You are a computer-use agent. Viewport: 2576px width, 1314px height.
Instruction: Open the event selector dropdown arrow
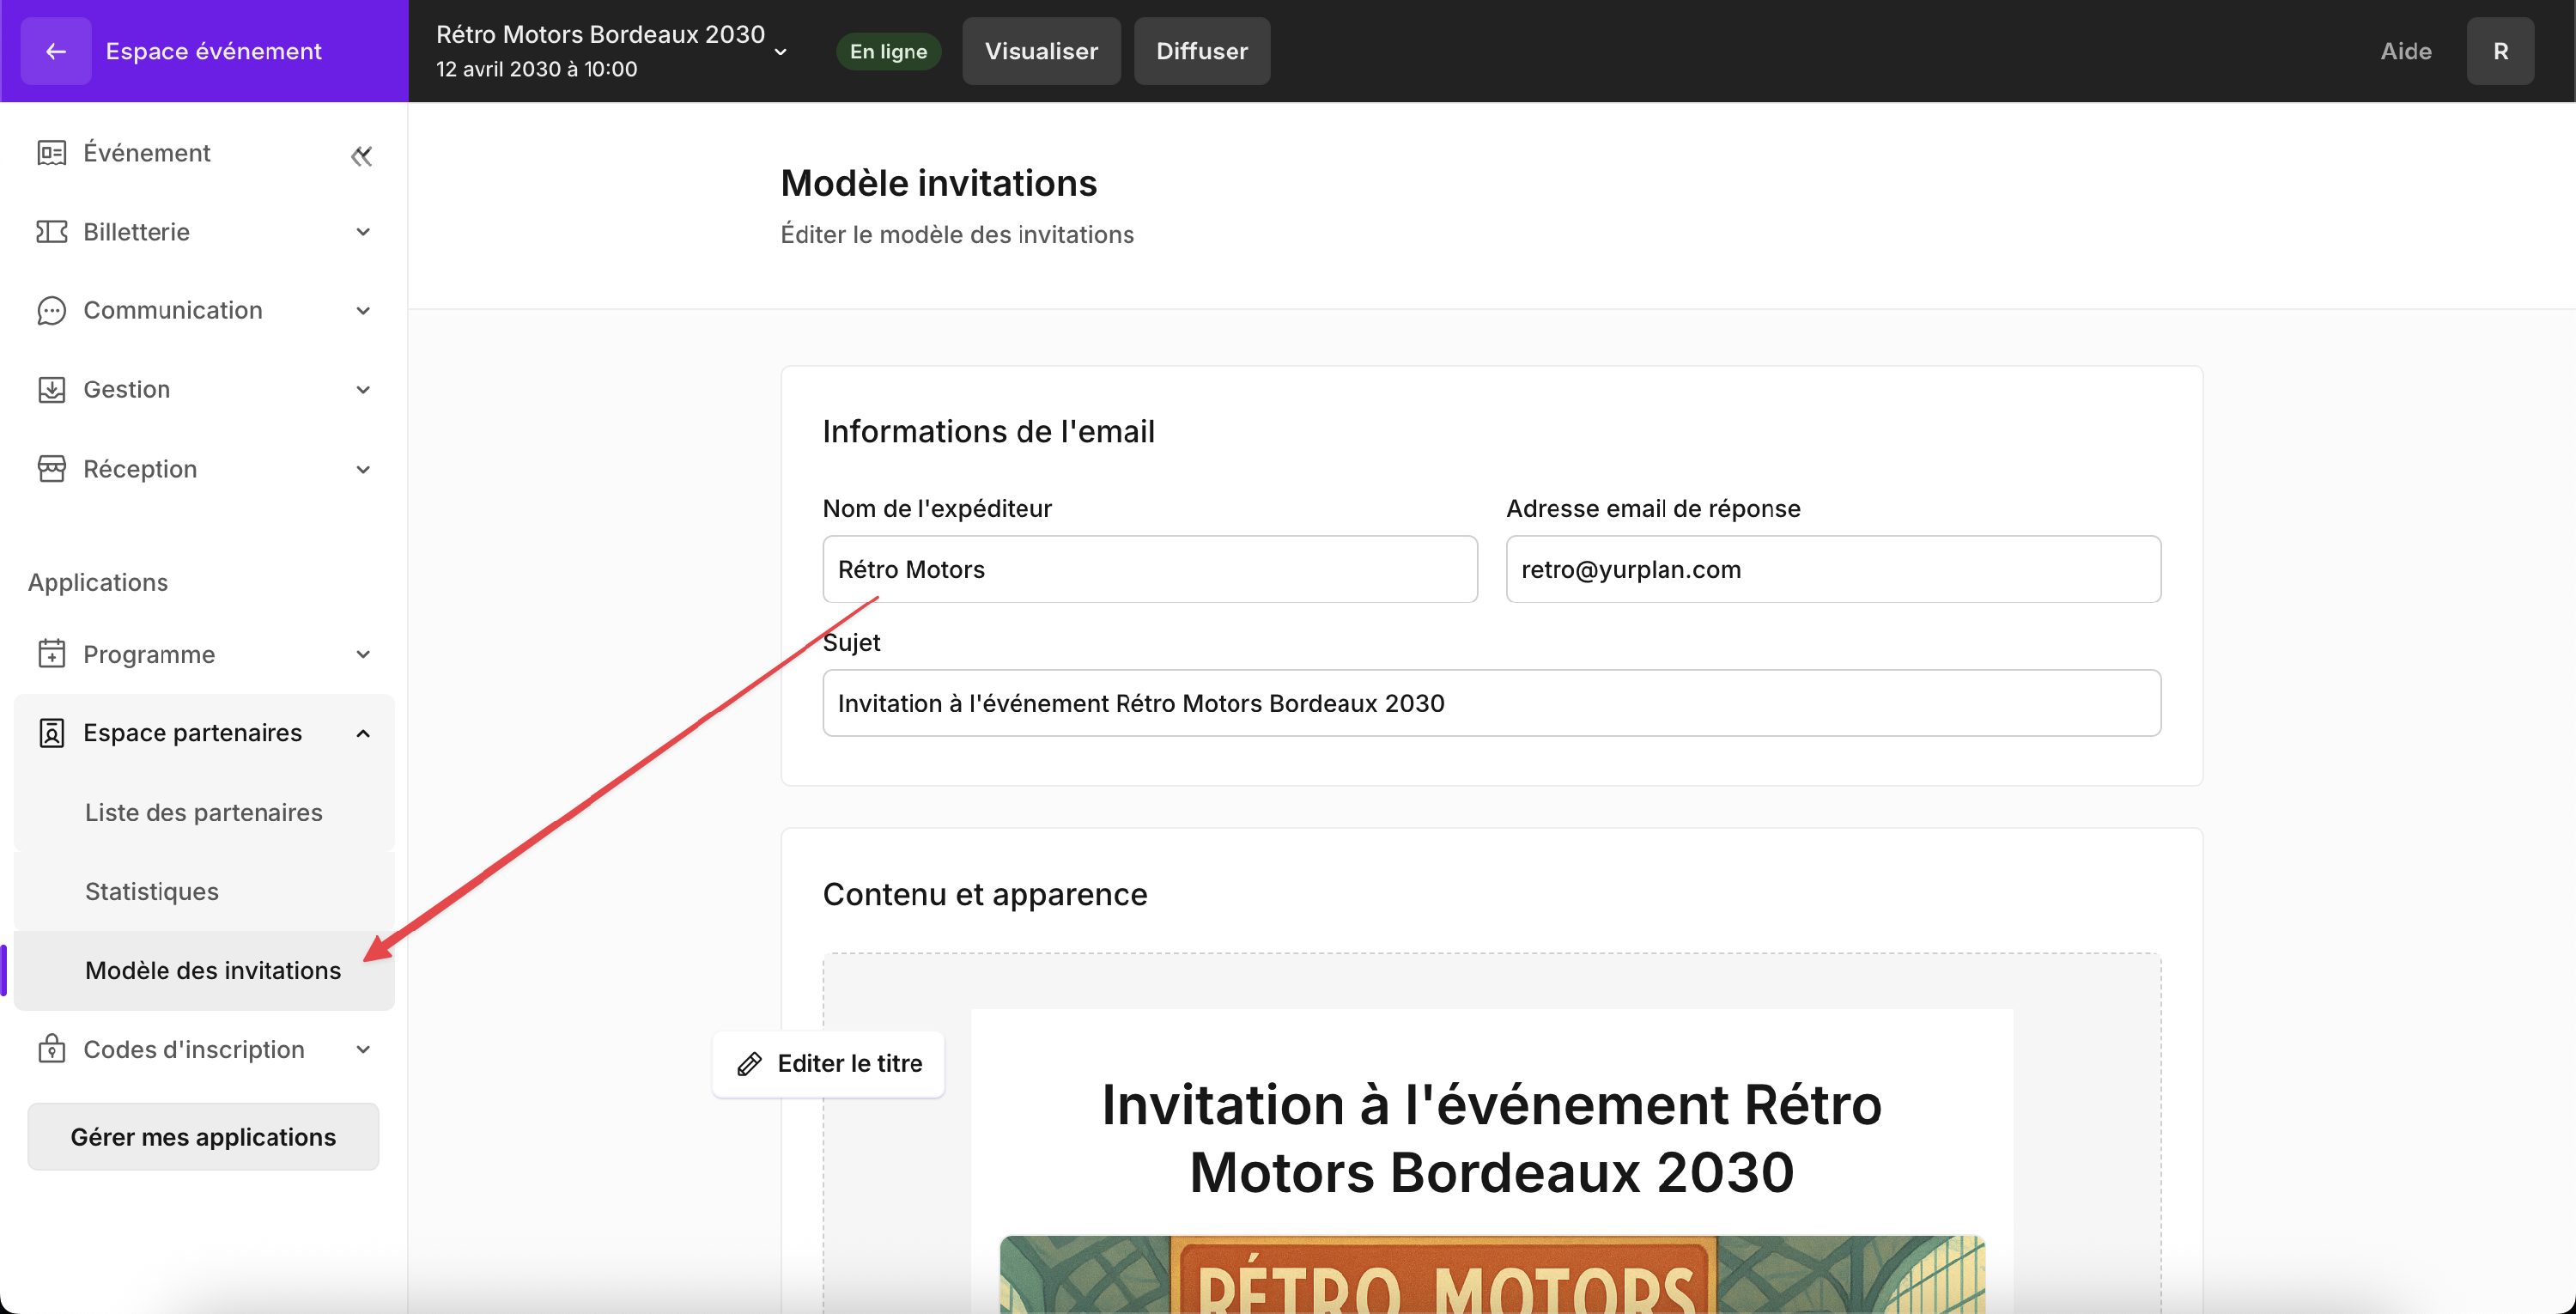point(781,52)
